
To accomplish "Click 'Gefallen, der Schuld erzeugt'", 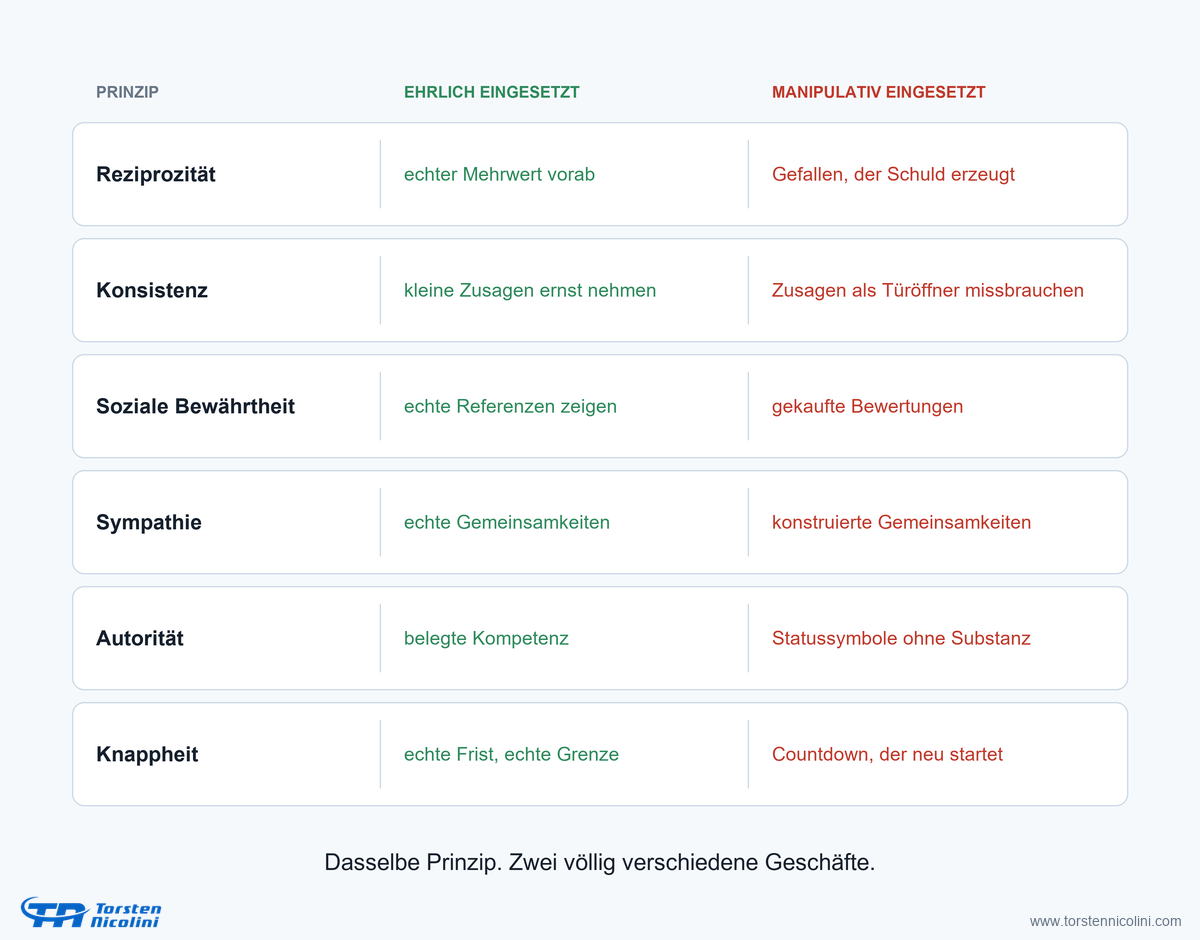I will (893, 174).
